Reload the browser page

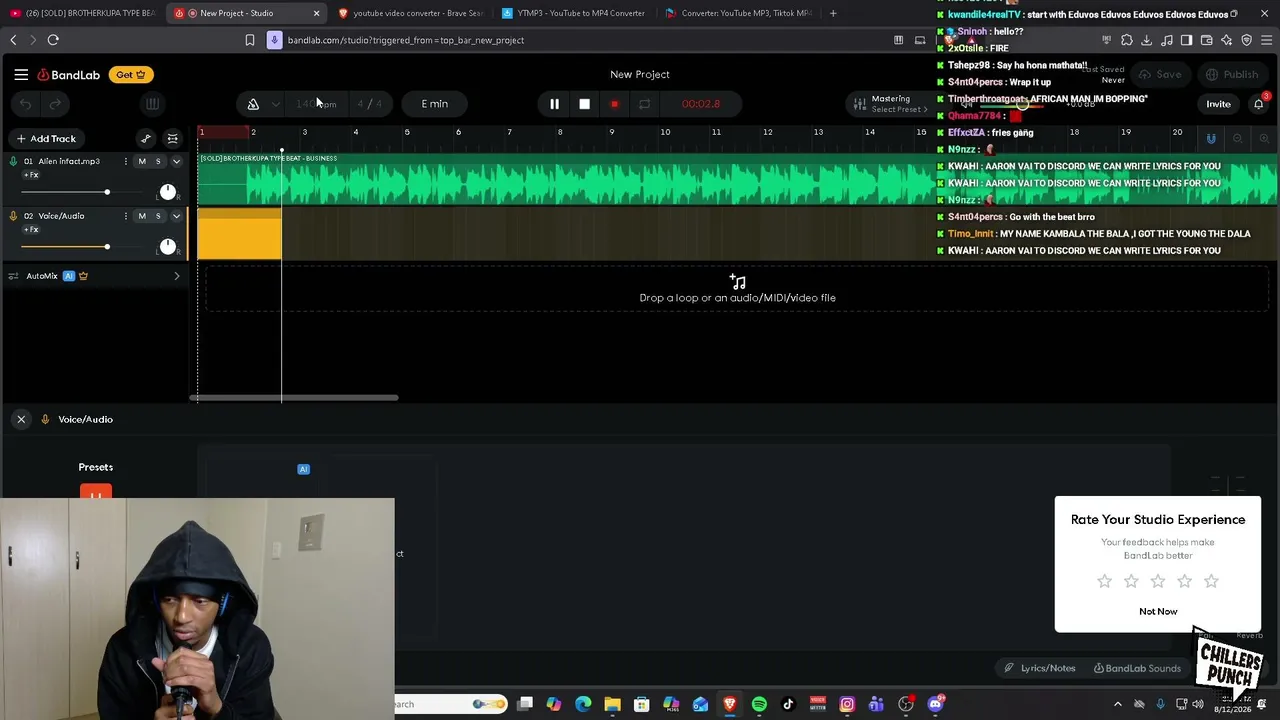click(53, 40)
